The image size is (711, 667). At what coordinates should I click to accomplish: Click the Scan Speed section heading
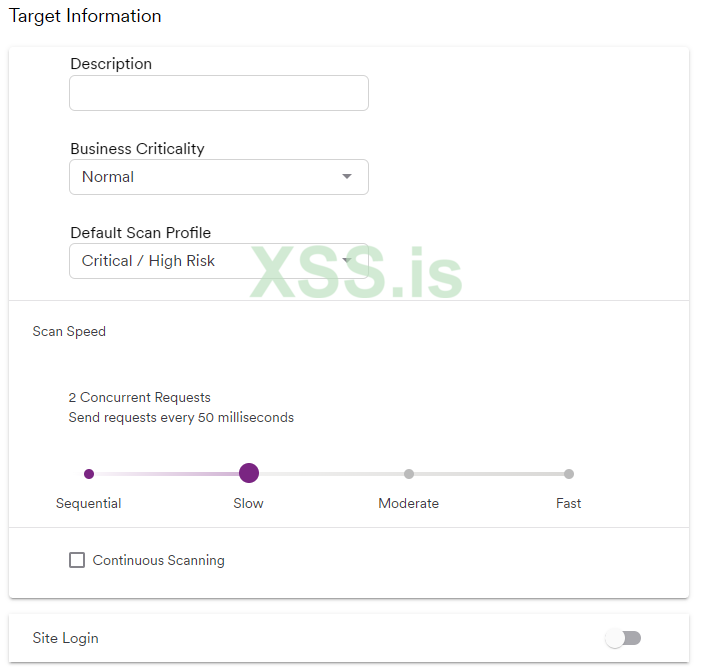(x=69, y=331)
